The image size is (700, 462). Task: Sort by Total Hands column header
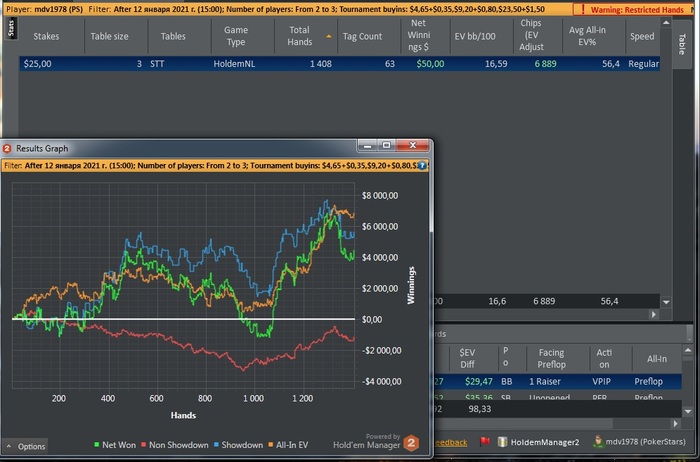[300, 36]
